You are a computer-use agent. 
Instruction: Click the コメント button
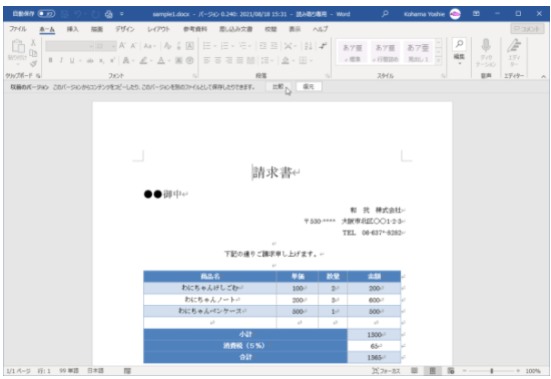527,29
